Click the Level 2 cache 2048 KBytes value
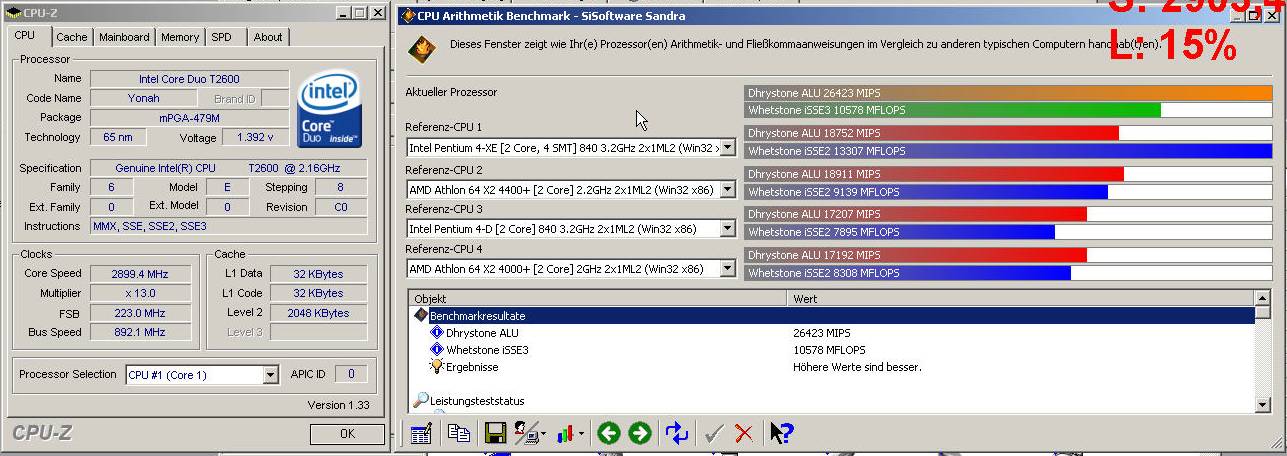Image resolution: width=1287 pixels, height=456 pixels. pos(318,313)
